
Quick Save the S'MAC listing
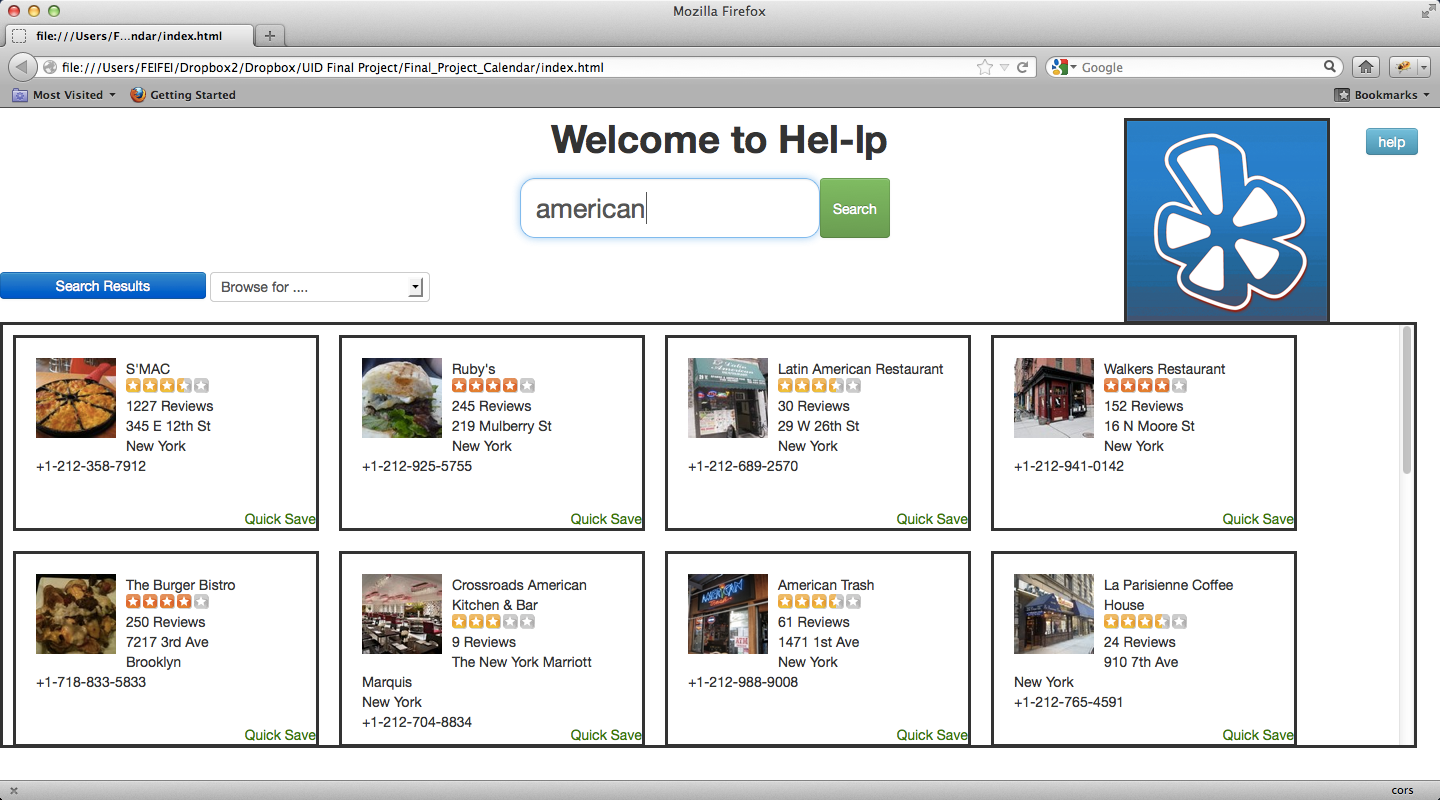coord(280,519)
